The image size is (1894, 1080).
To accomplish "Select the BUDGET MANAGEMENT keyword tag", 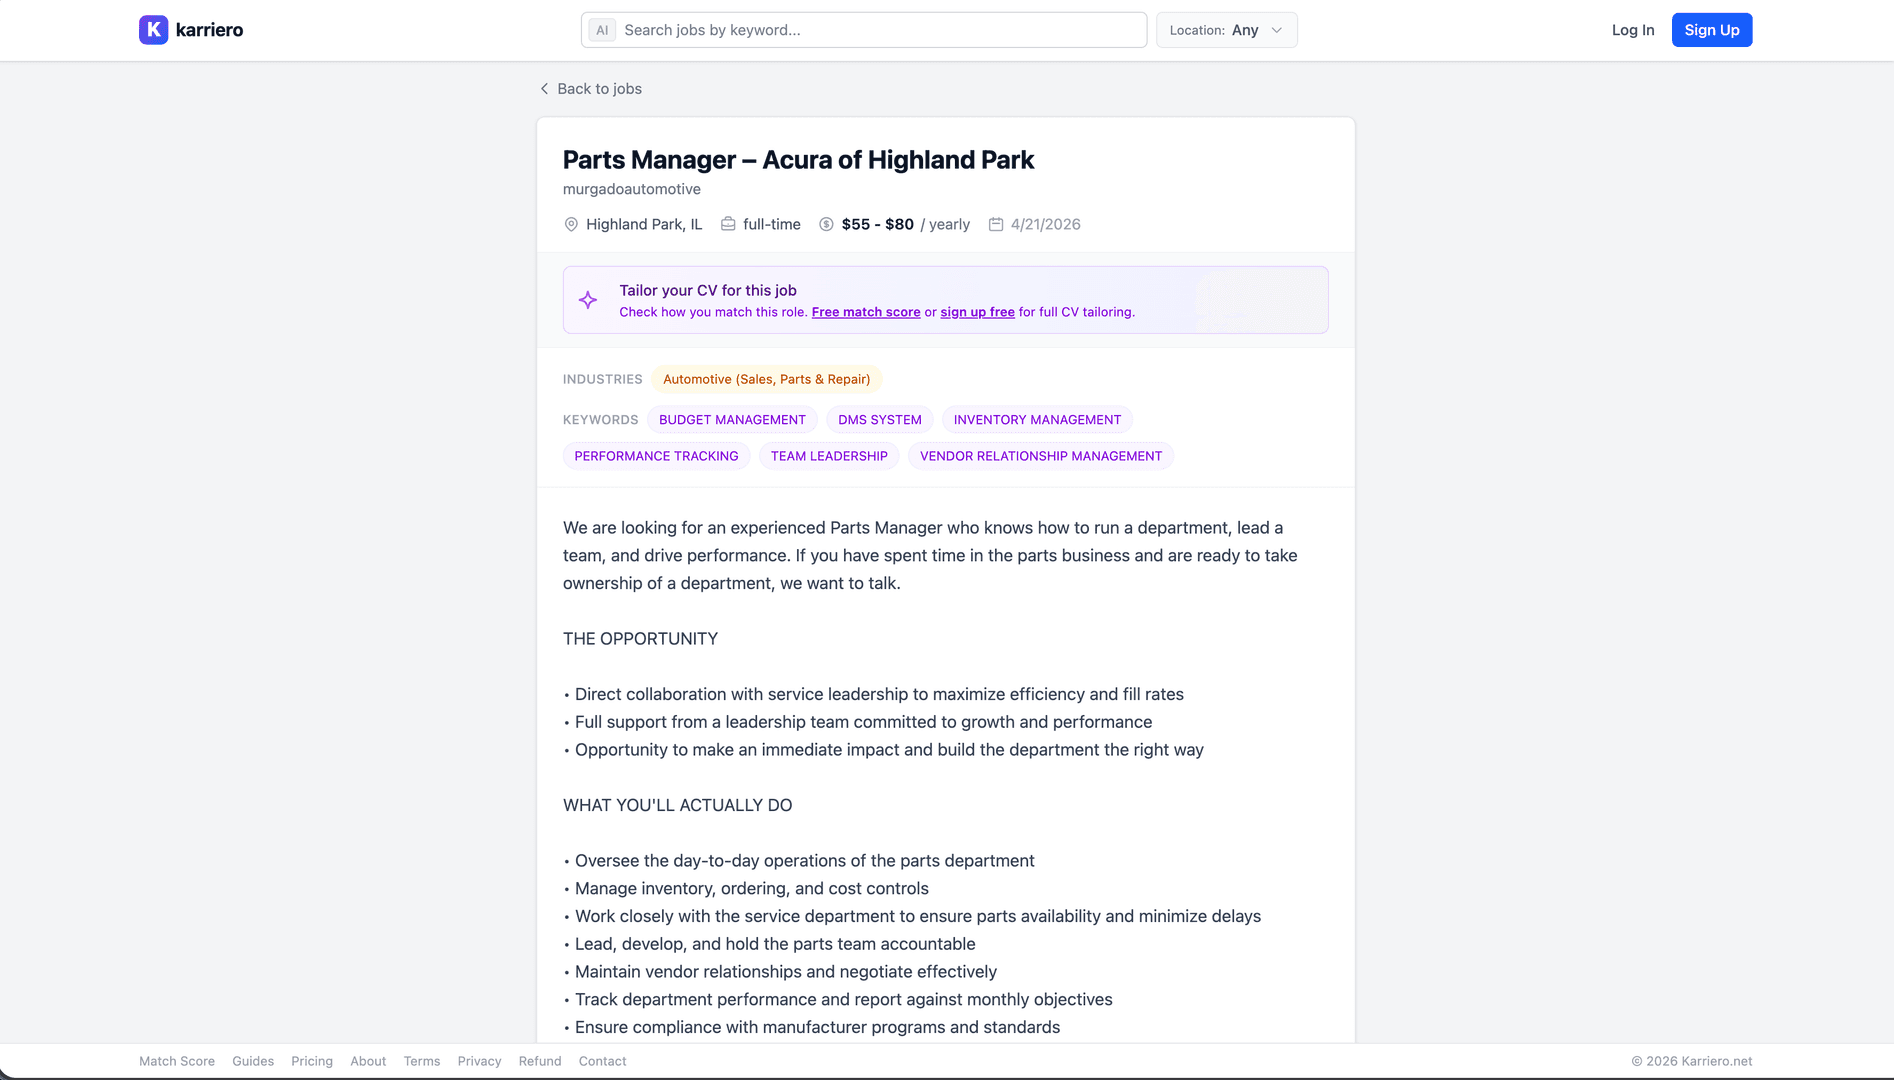I will 732,420.
